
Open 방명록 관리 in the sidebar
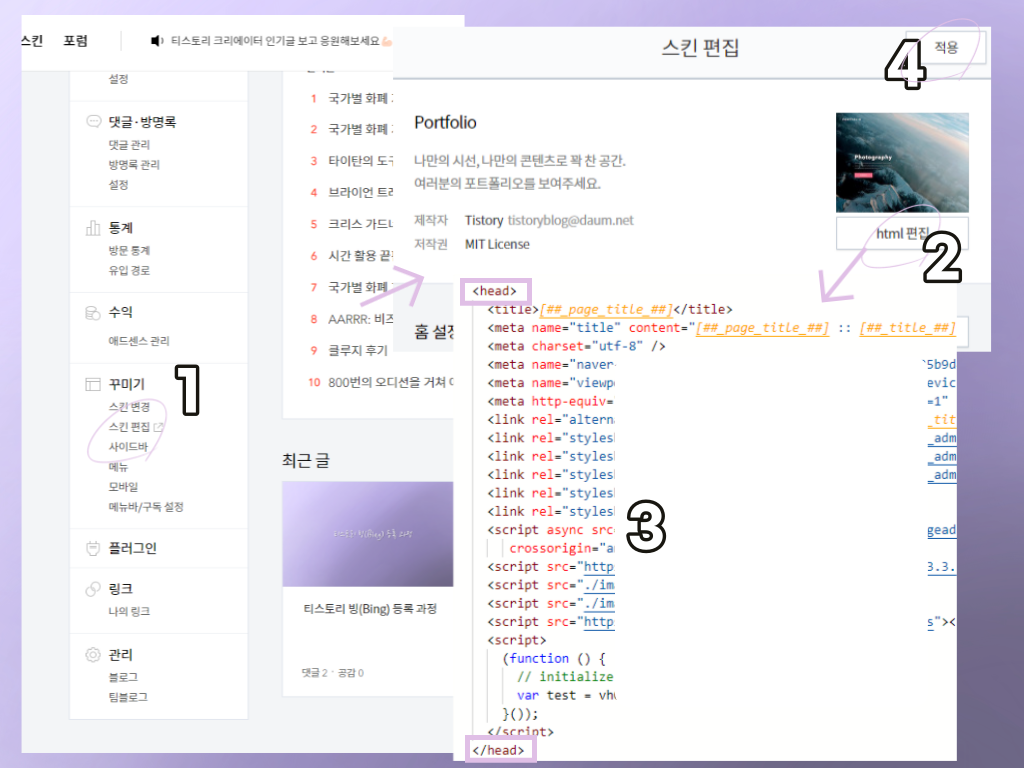pos(134,165)
